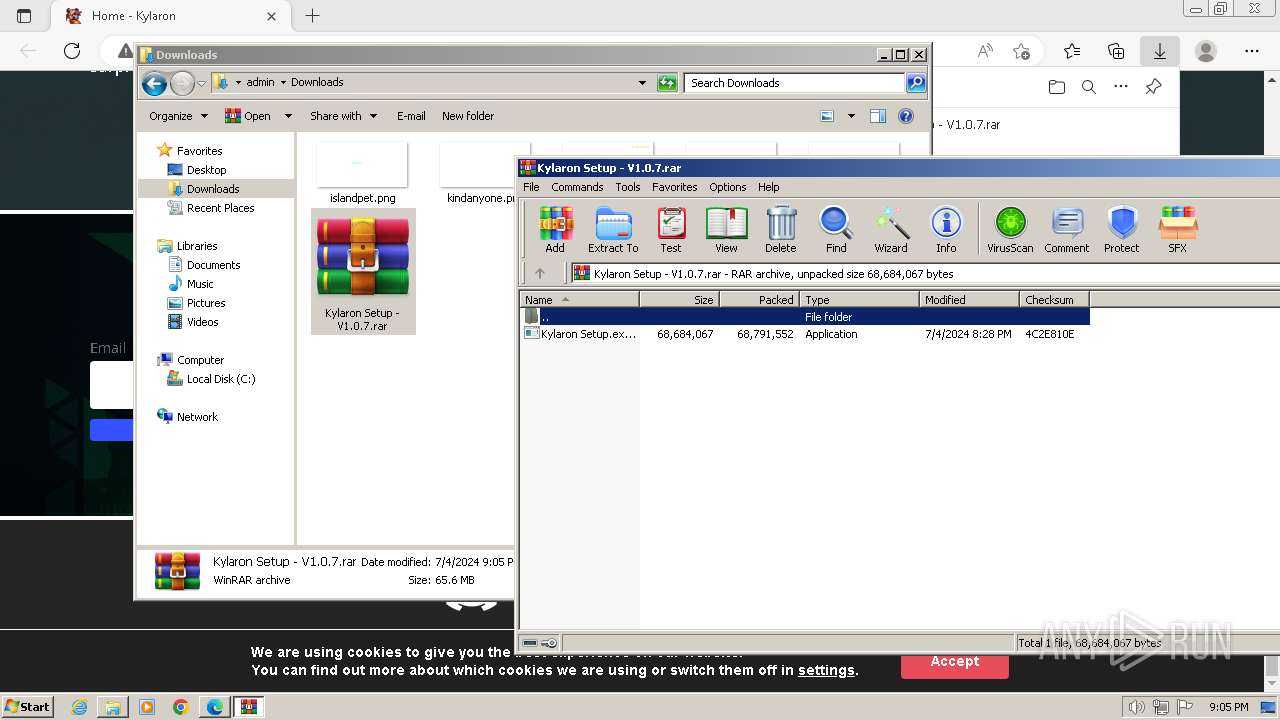Sort archive by Packed column

click(760, 300)
